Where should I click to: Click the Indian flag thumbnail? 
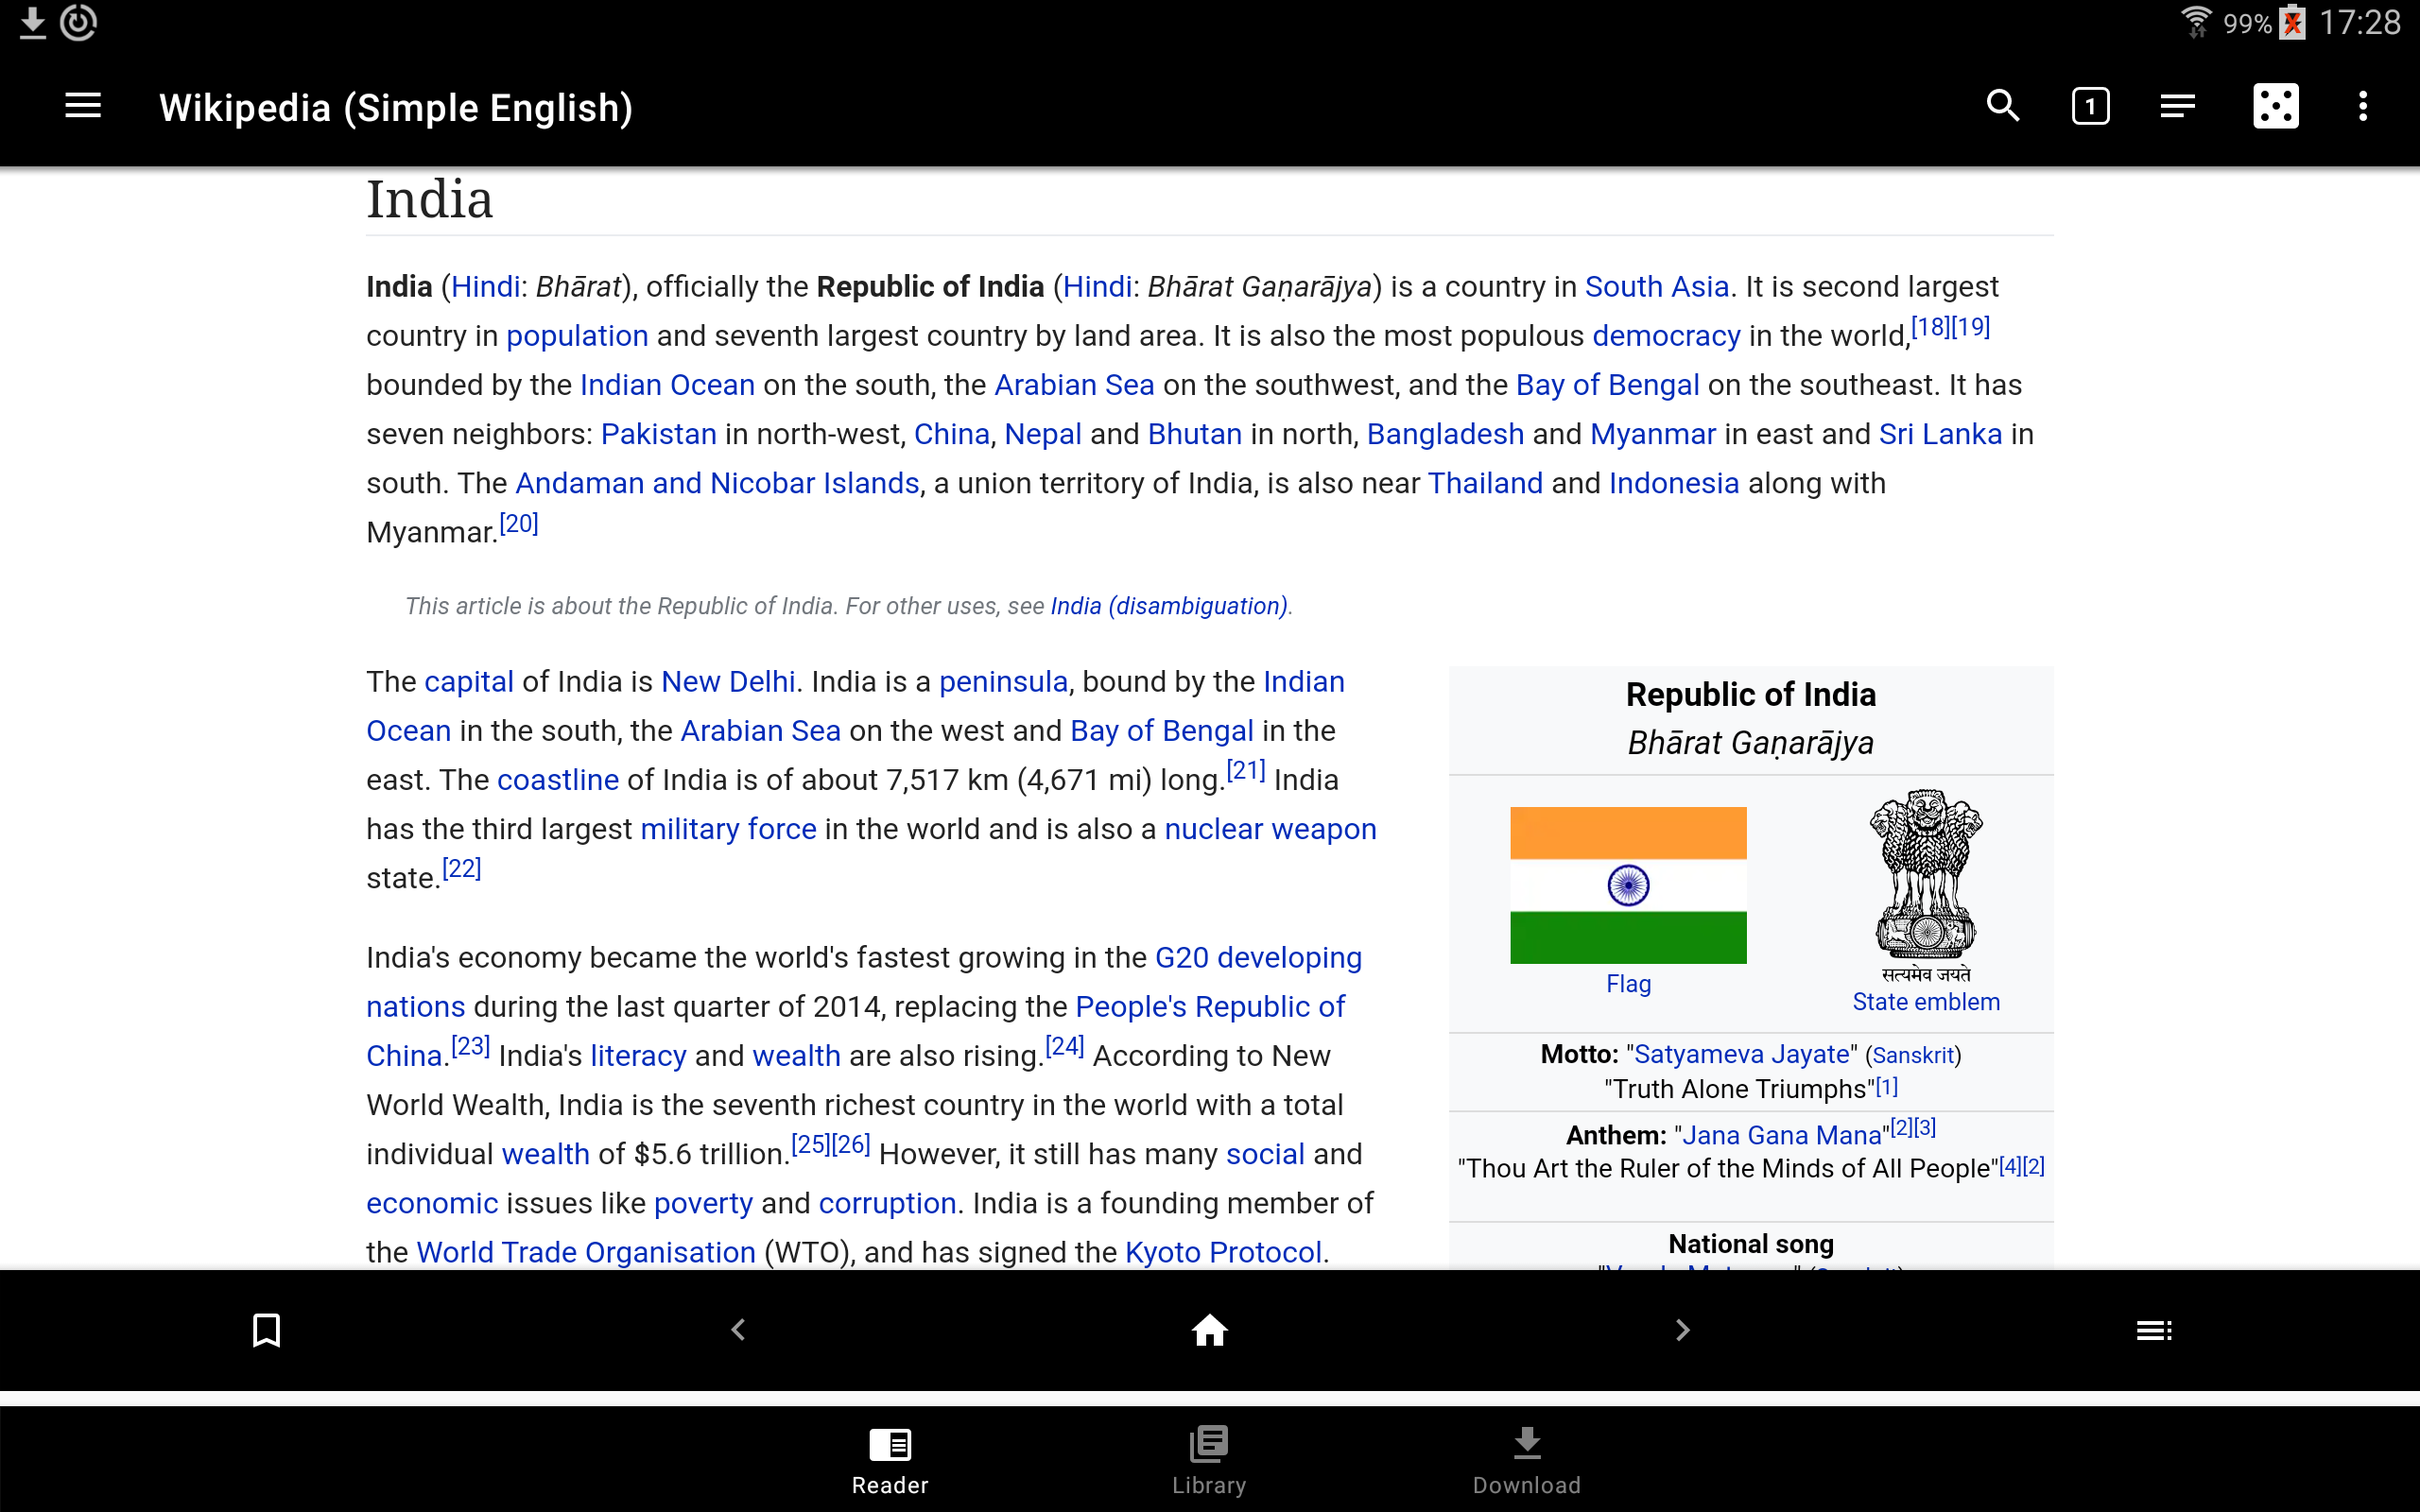[x=1628, y=885]
